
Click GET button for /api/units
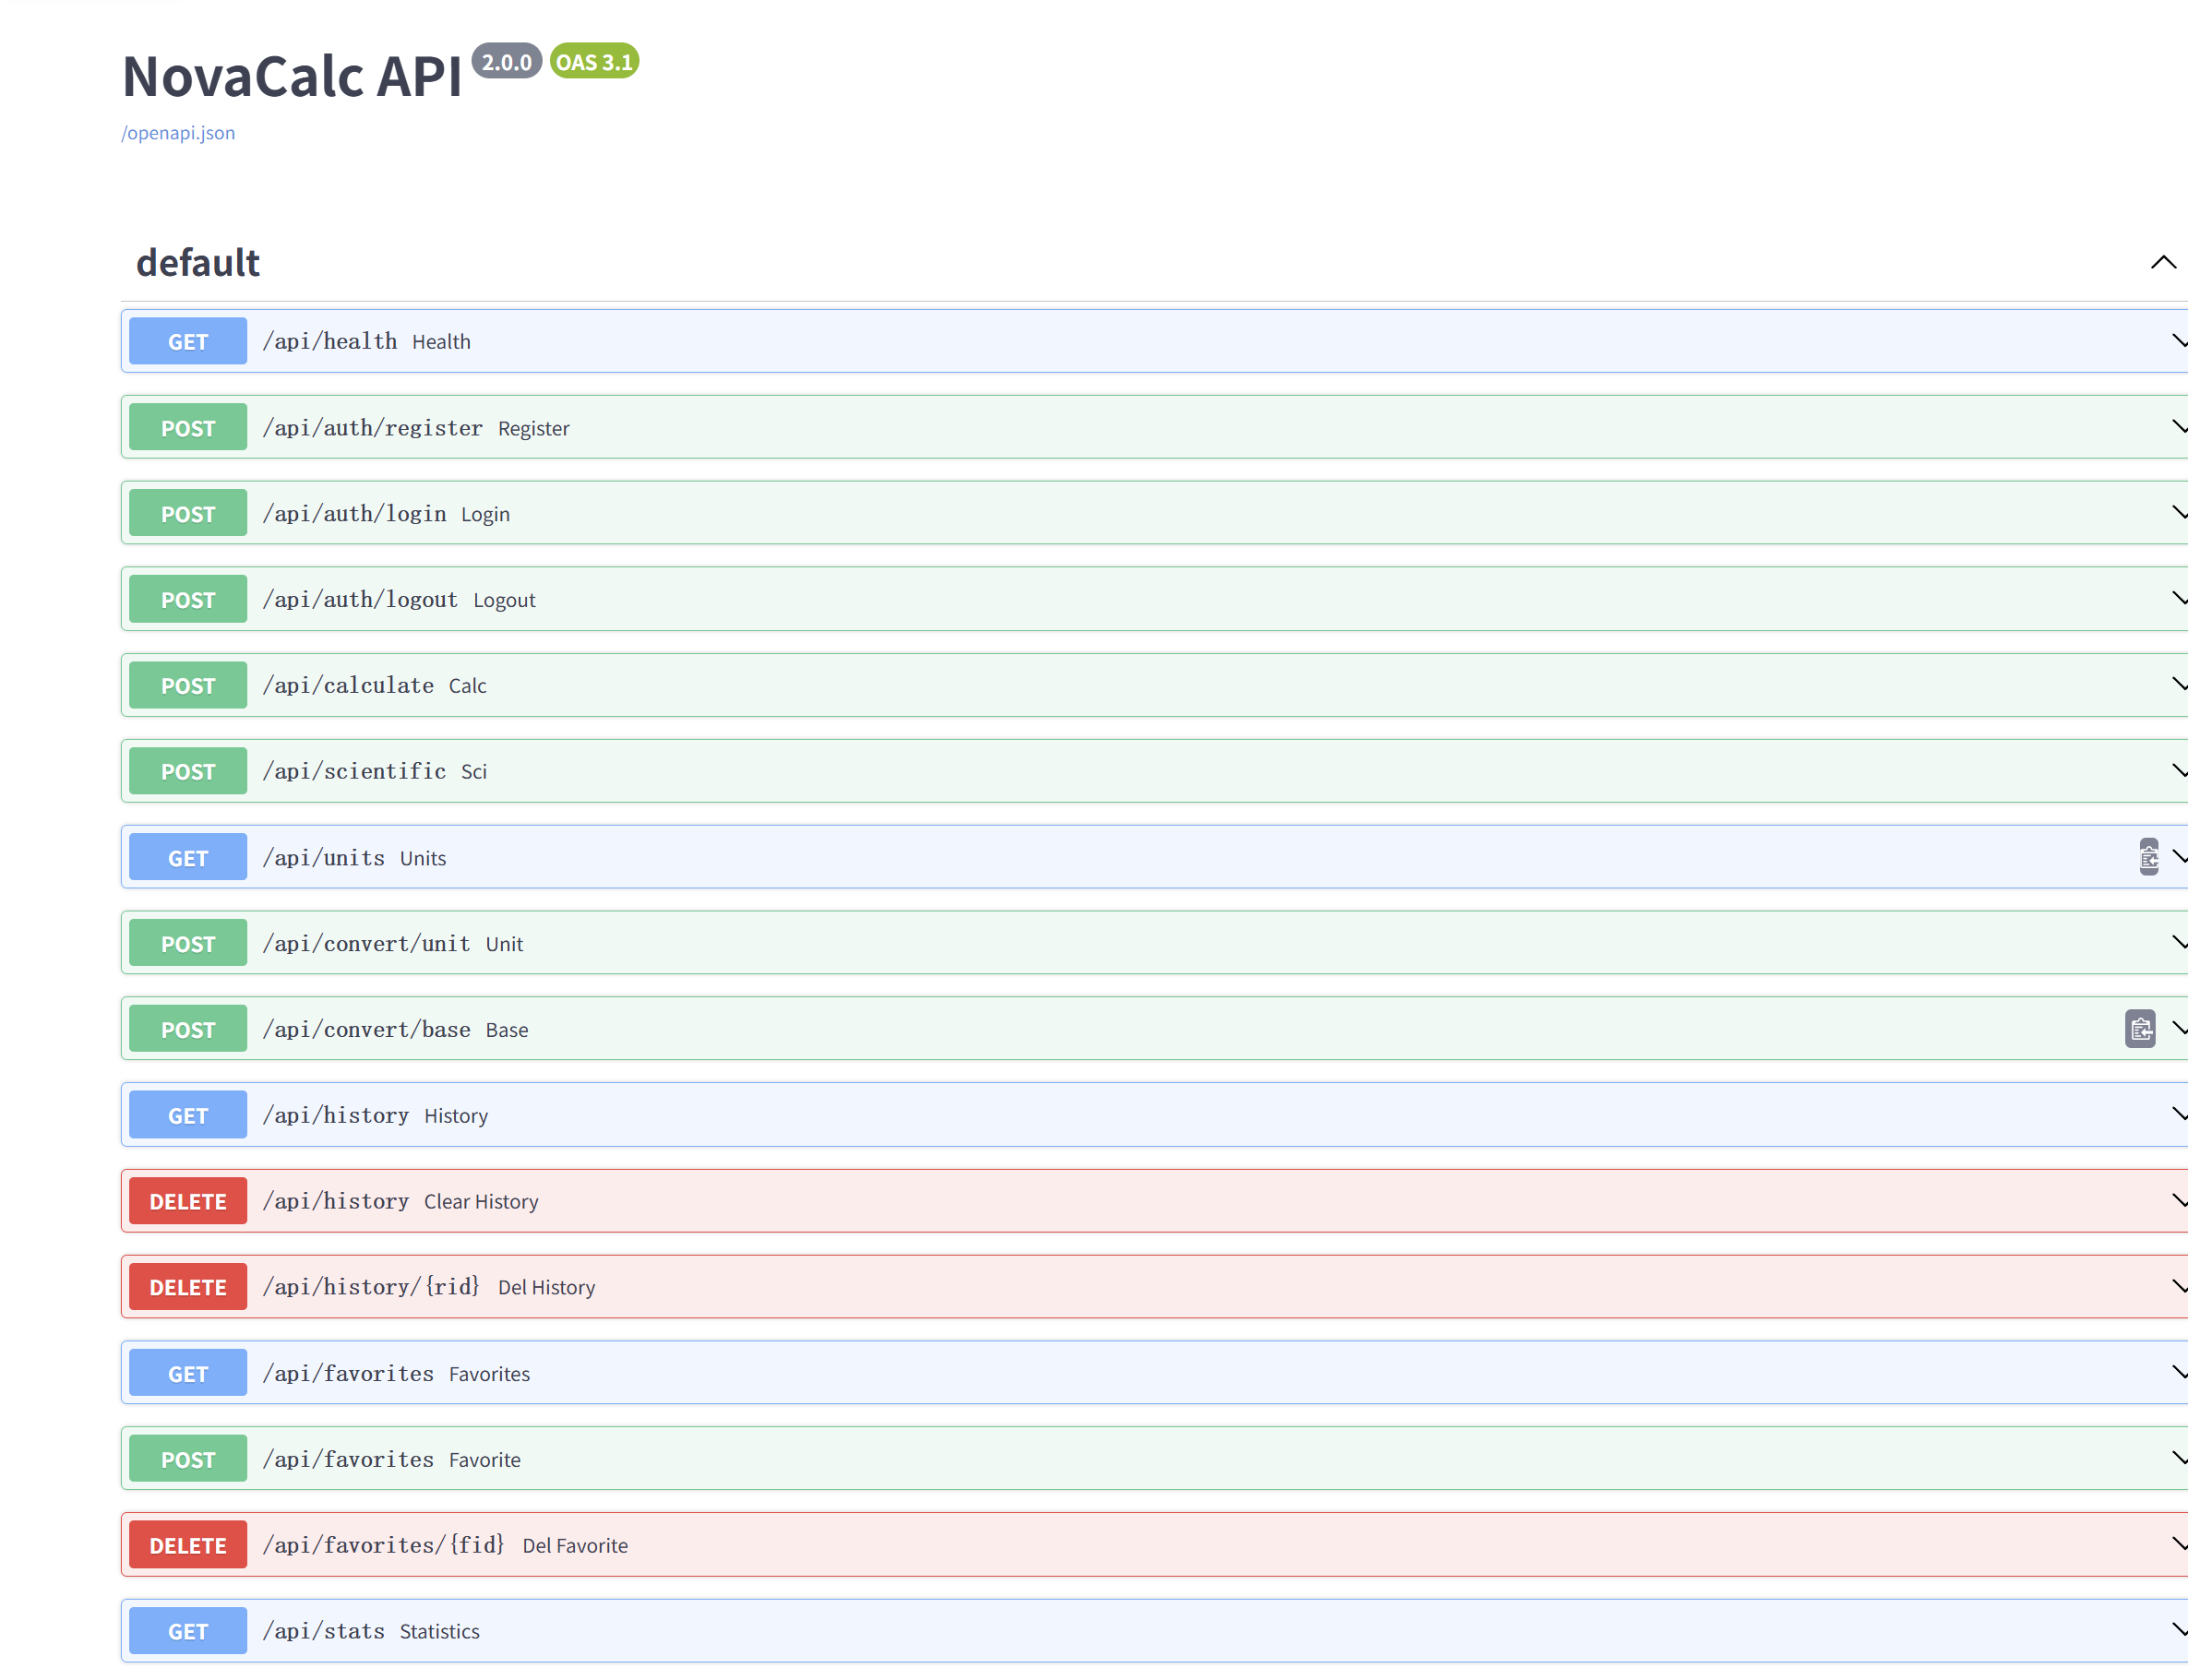click(x=188, y=857)
